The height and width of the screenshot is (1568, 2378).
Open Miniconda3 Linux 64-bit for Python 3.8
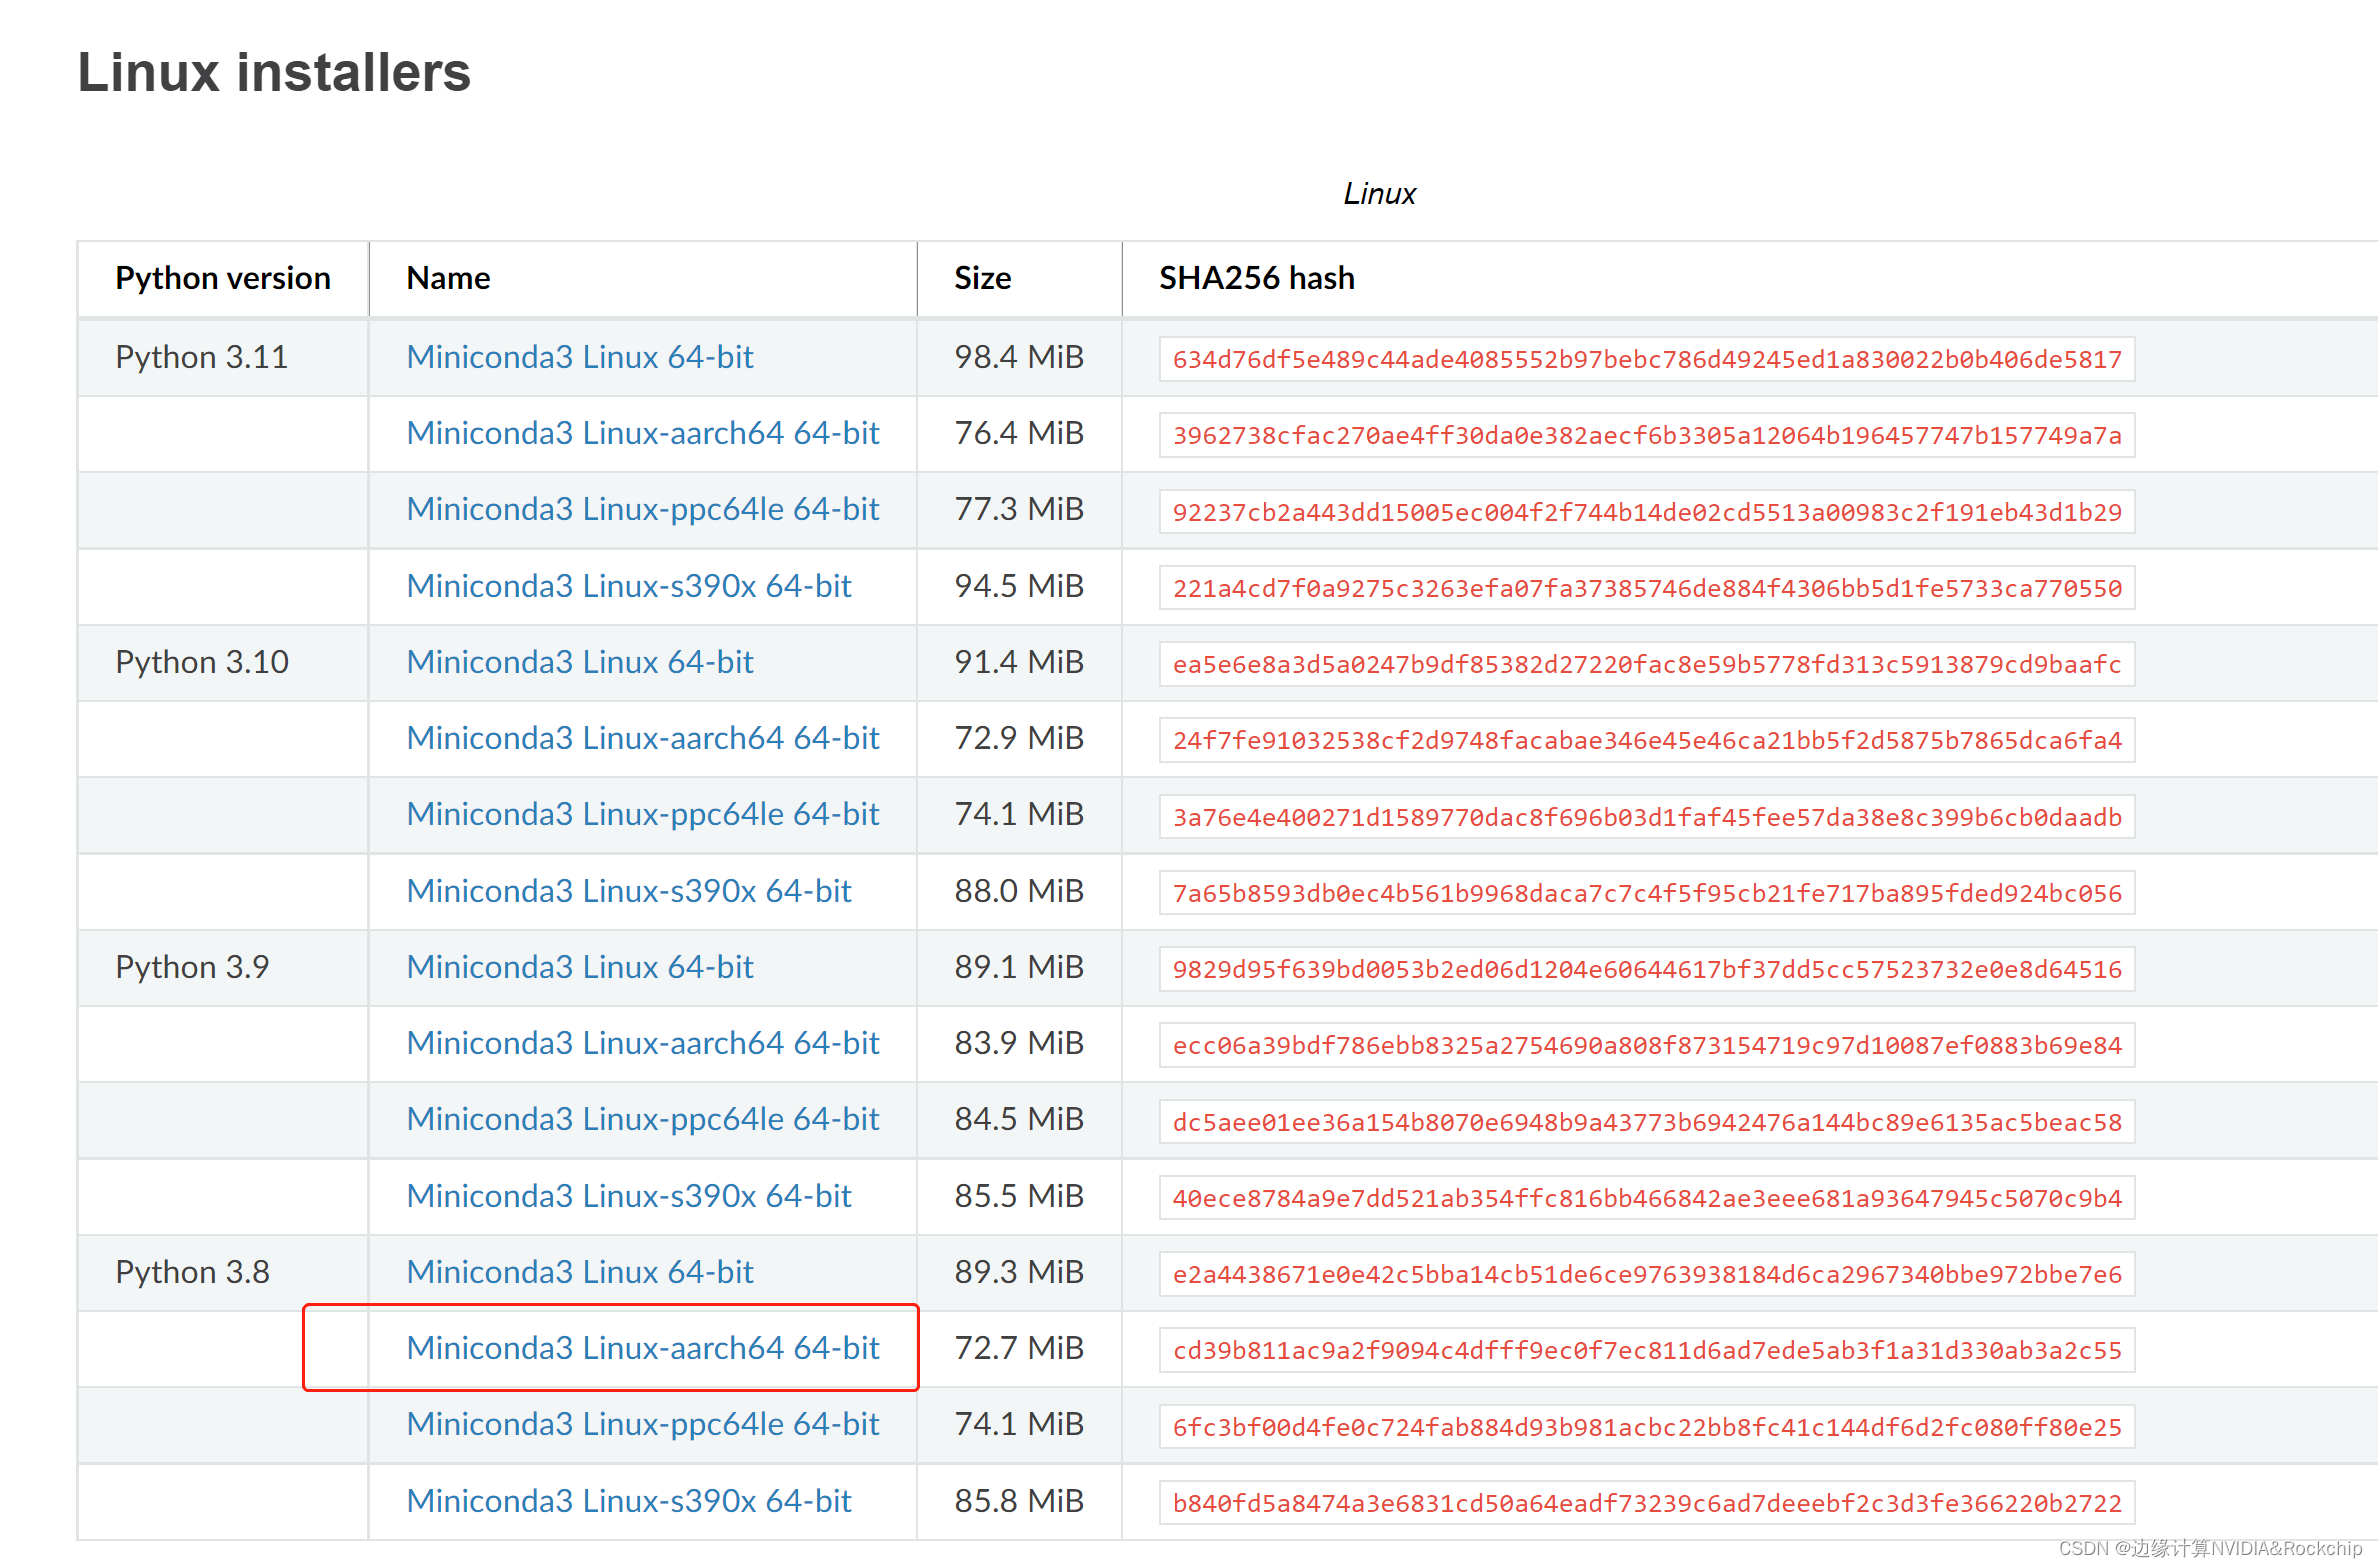(580, 1272)
